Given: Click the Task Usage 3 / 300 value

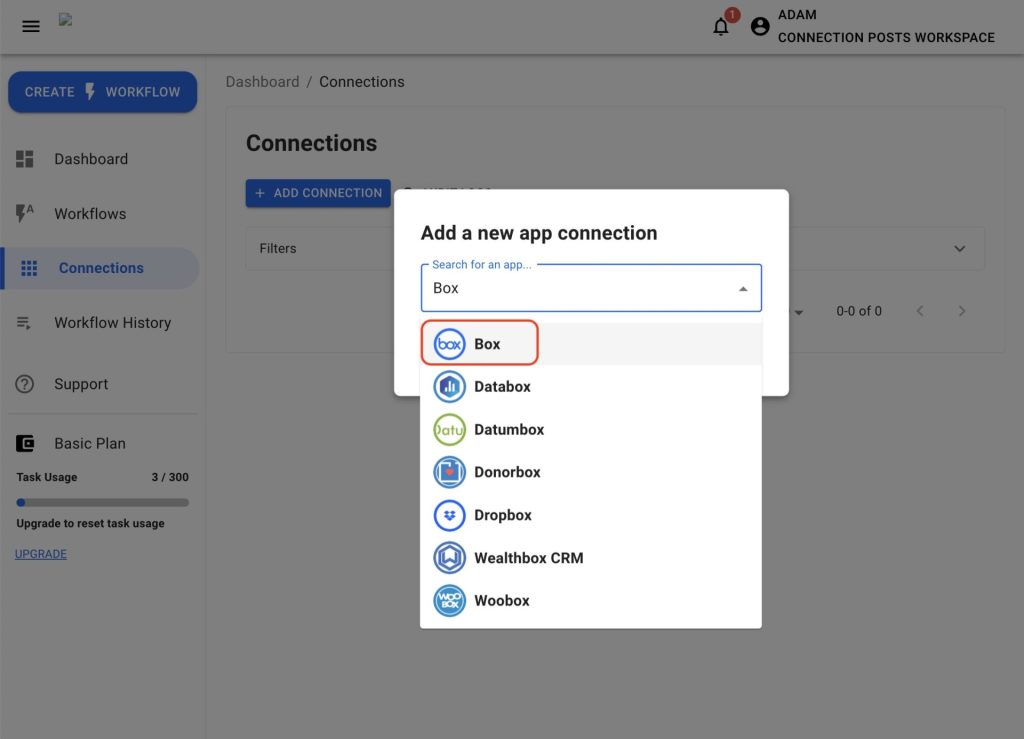Looking at the screenshot, I should (x=170, y=477).
